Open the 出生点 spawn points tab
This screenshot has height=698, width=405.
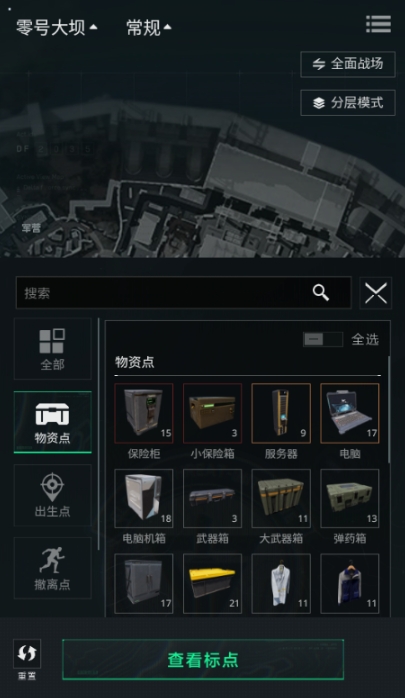[53, 495]
